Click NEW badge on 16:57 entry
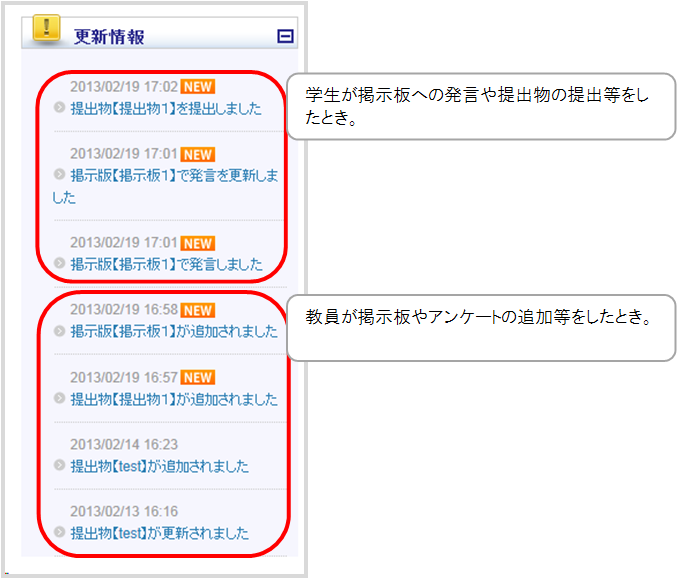This screenshot has width=679, height=580. (198, 377)
